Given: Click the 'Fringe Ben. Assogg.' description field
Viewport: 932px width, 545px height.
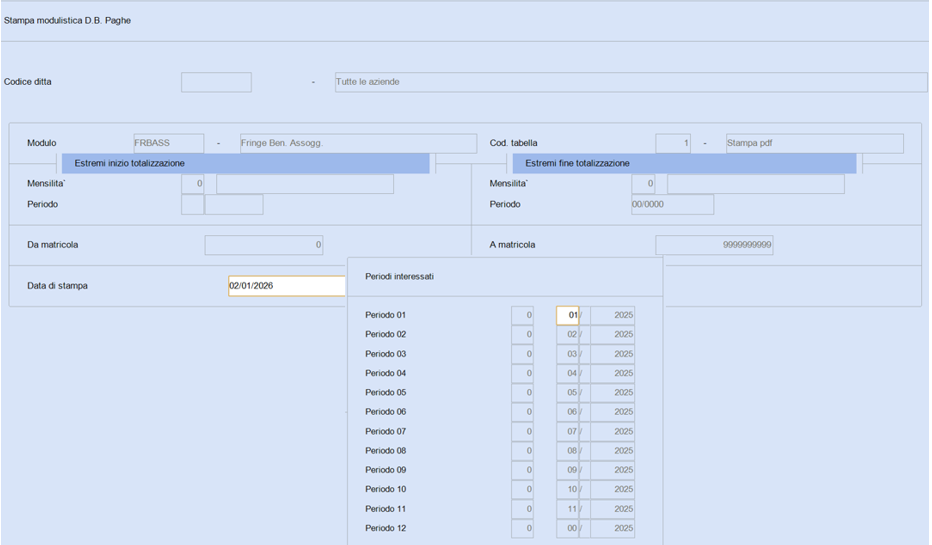Looking at the screenshot, I should coord(358,143).
